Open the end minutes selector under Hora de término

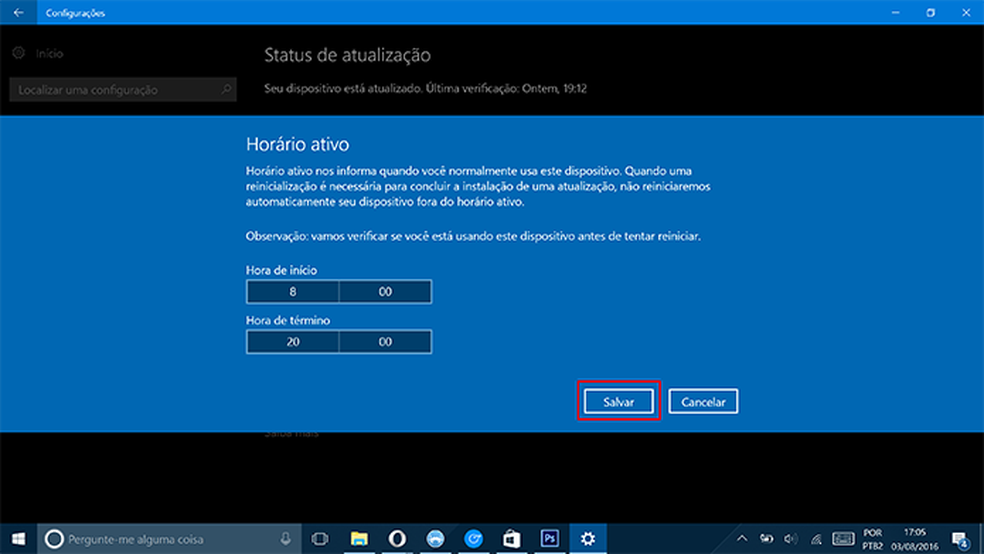pyautogui.click(x=385, y=342)
